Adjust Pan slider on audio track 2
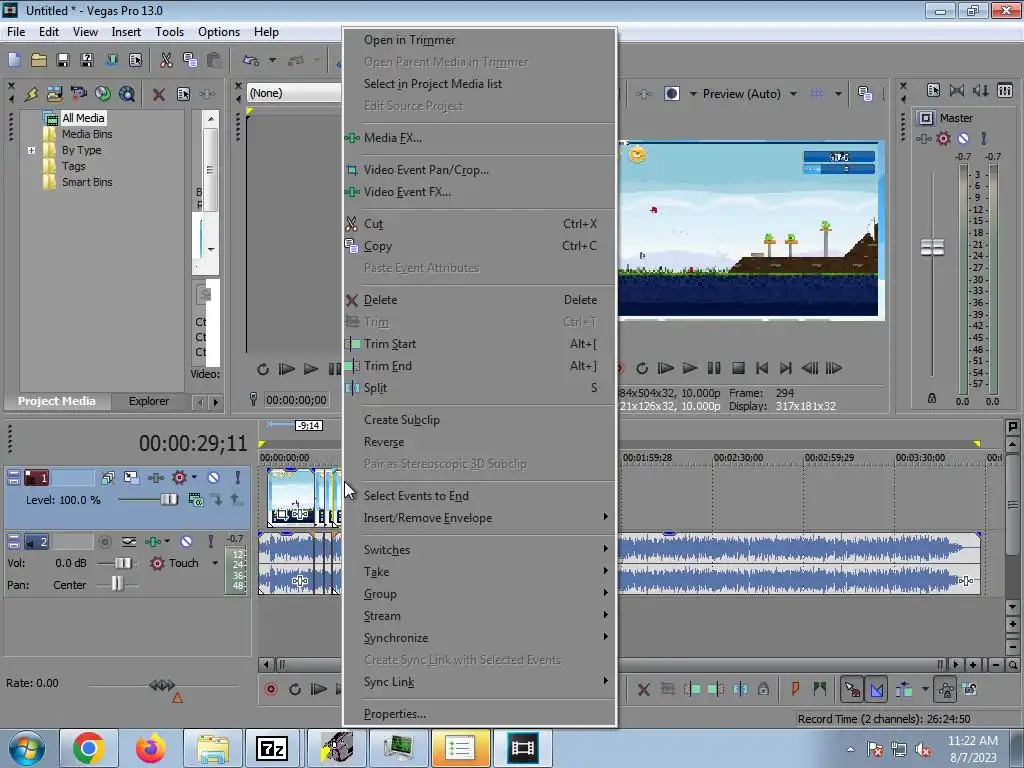 117,584
